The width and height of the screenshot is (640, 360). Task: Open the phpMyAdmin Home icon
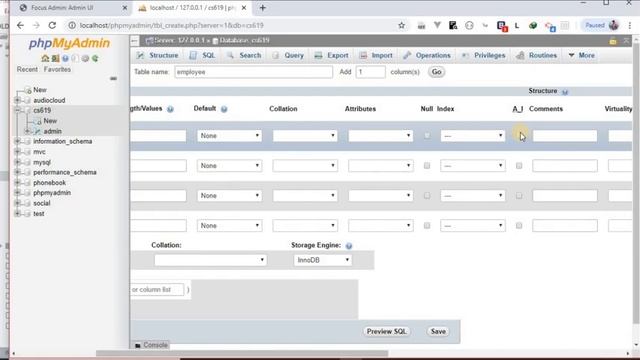click(x=45, y=58)
